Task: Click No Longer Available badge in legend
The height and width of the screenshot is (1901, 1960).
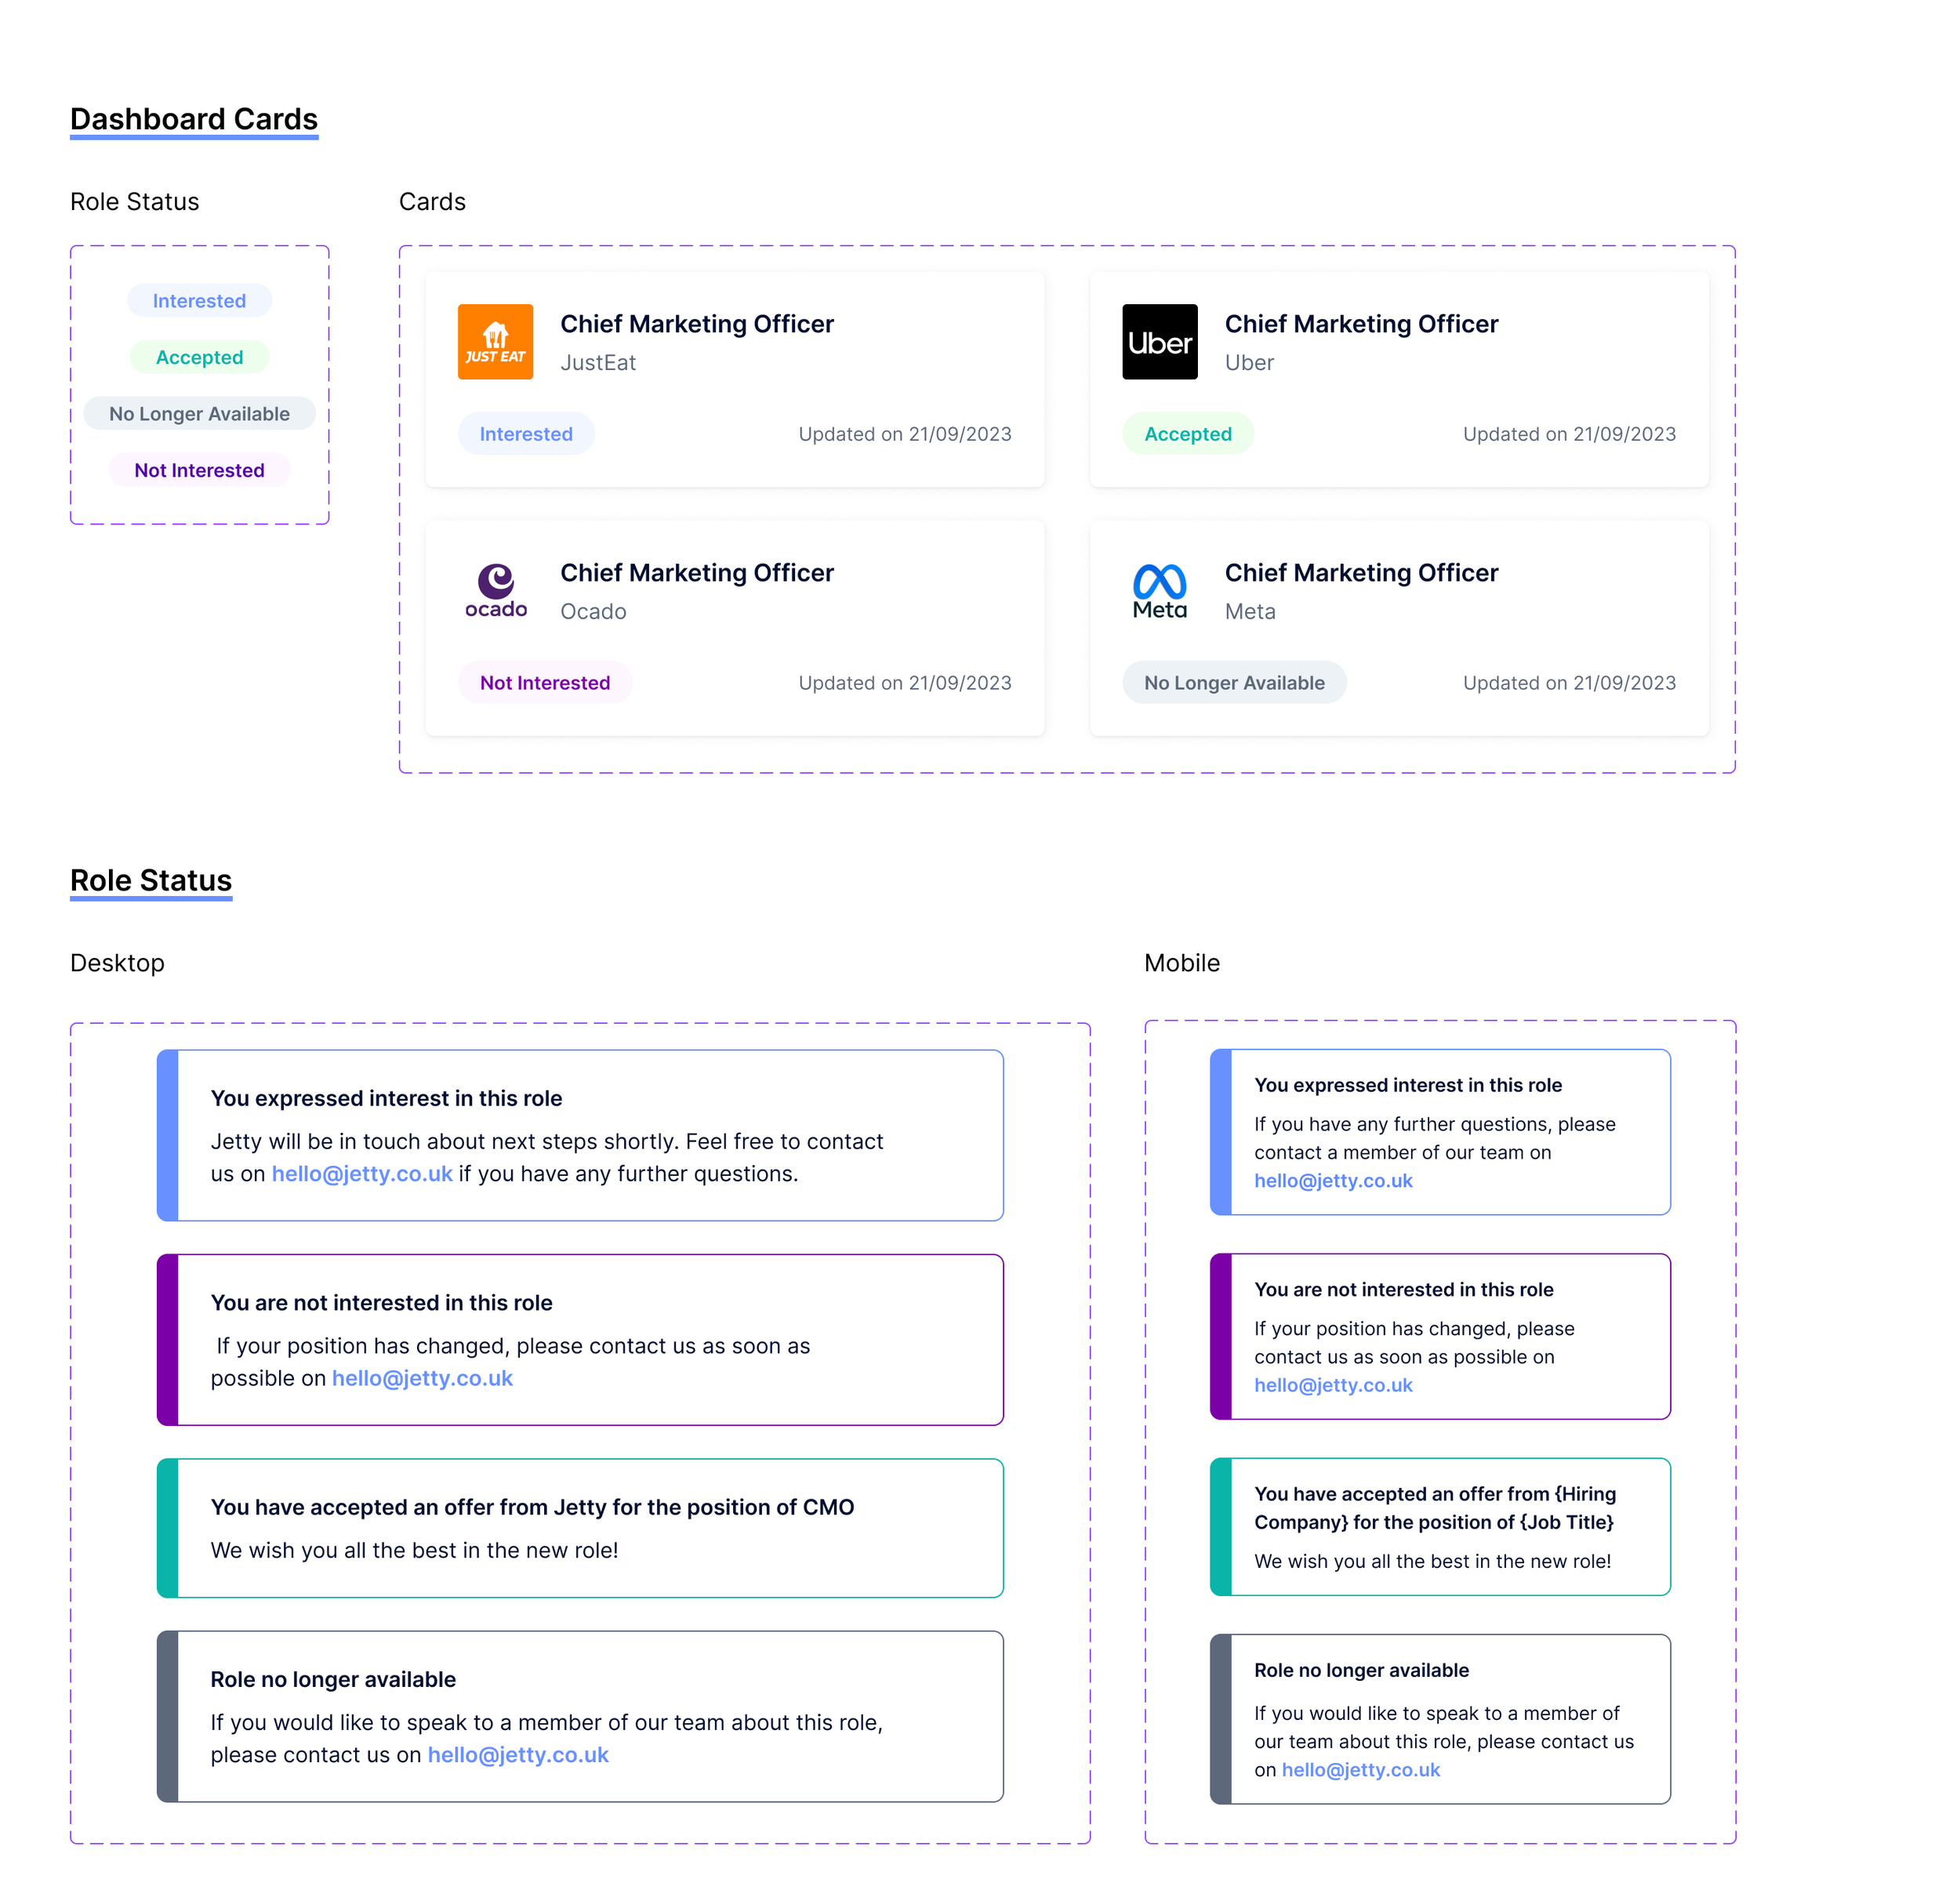Action: coord(199,414)
